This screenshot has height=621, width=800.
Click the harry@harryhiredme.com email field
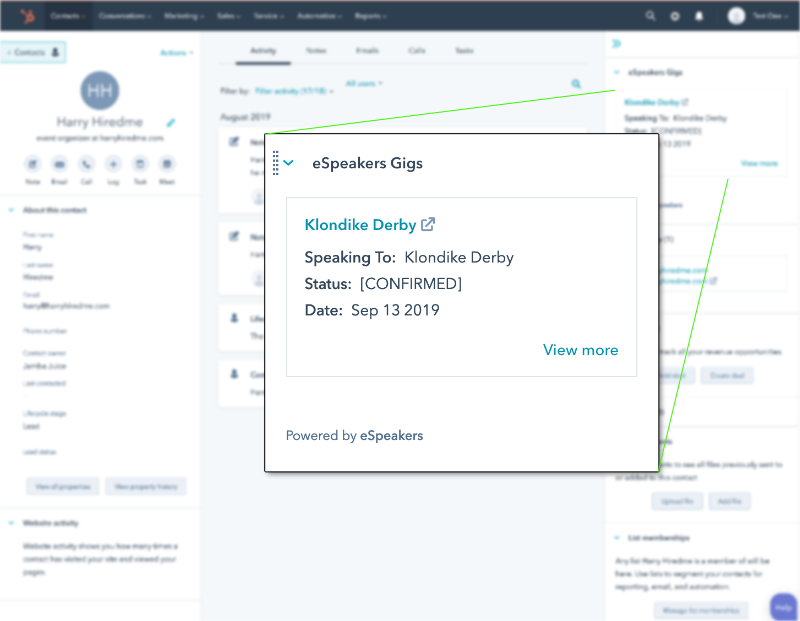(x=66, y=306)
